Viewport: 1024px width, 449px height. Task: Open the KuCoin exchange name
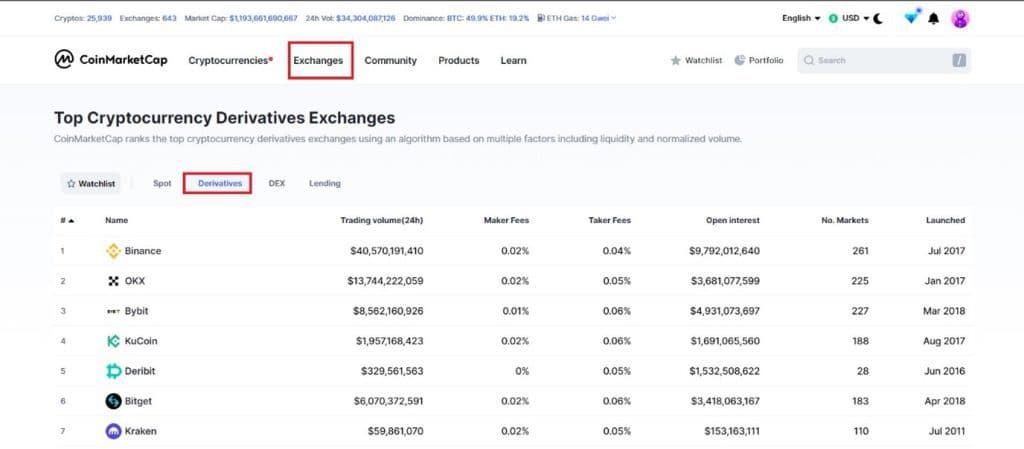tap(141, 341)
